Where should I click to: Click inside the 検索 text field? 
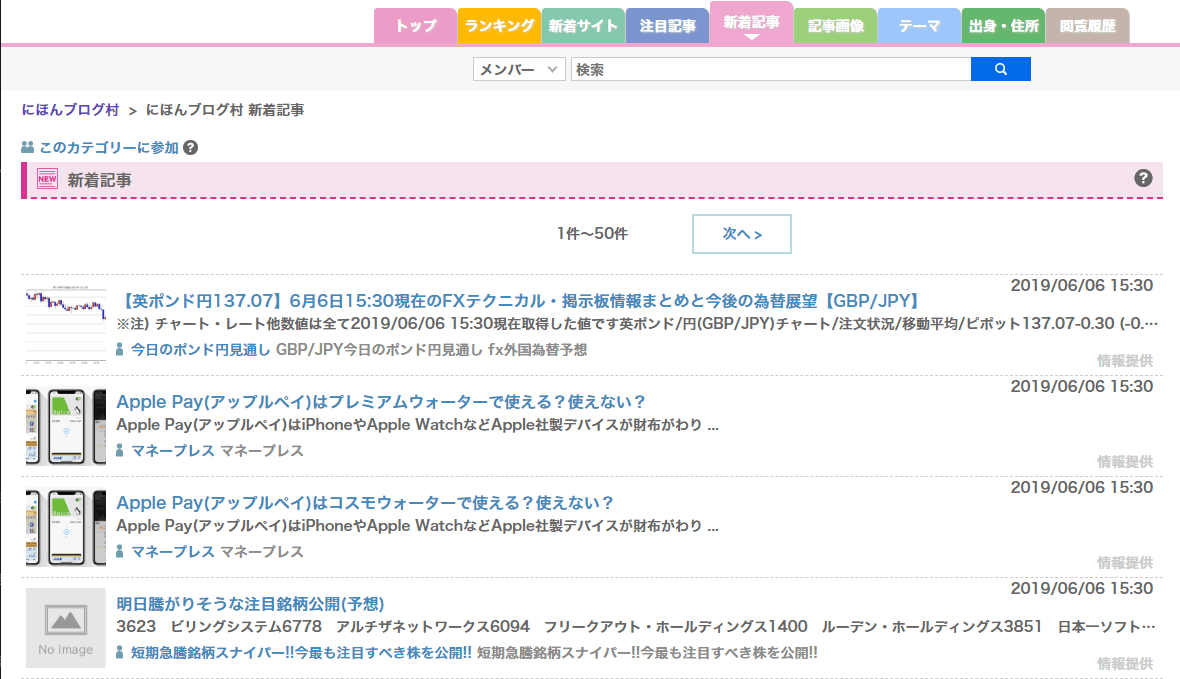[x=770, y=69]
